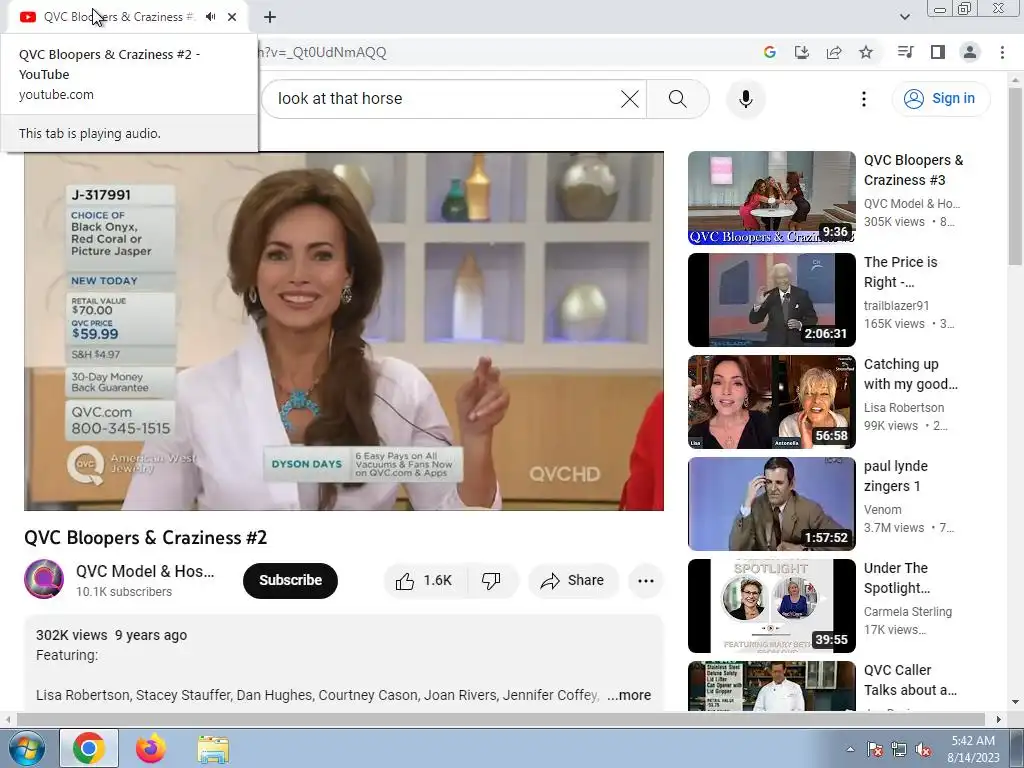Image resolution: width=1024 pixels, height=768 pixels.
Task: Click the vertical page scrollbar
Action: click(1016, 176)
